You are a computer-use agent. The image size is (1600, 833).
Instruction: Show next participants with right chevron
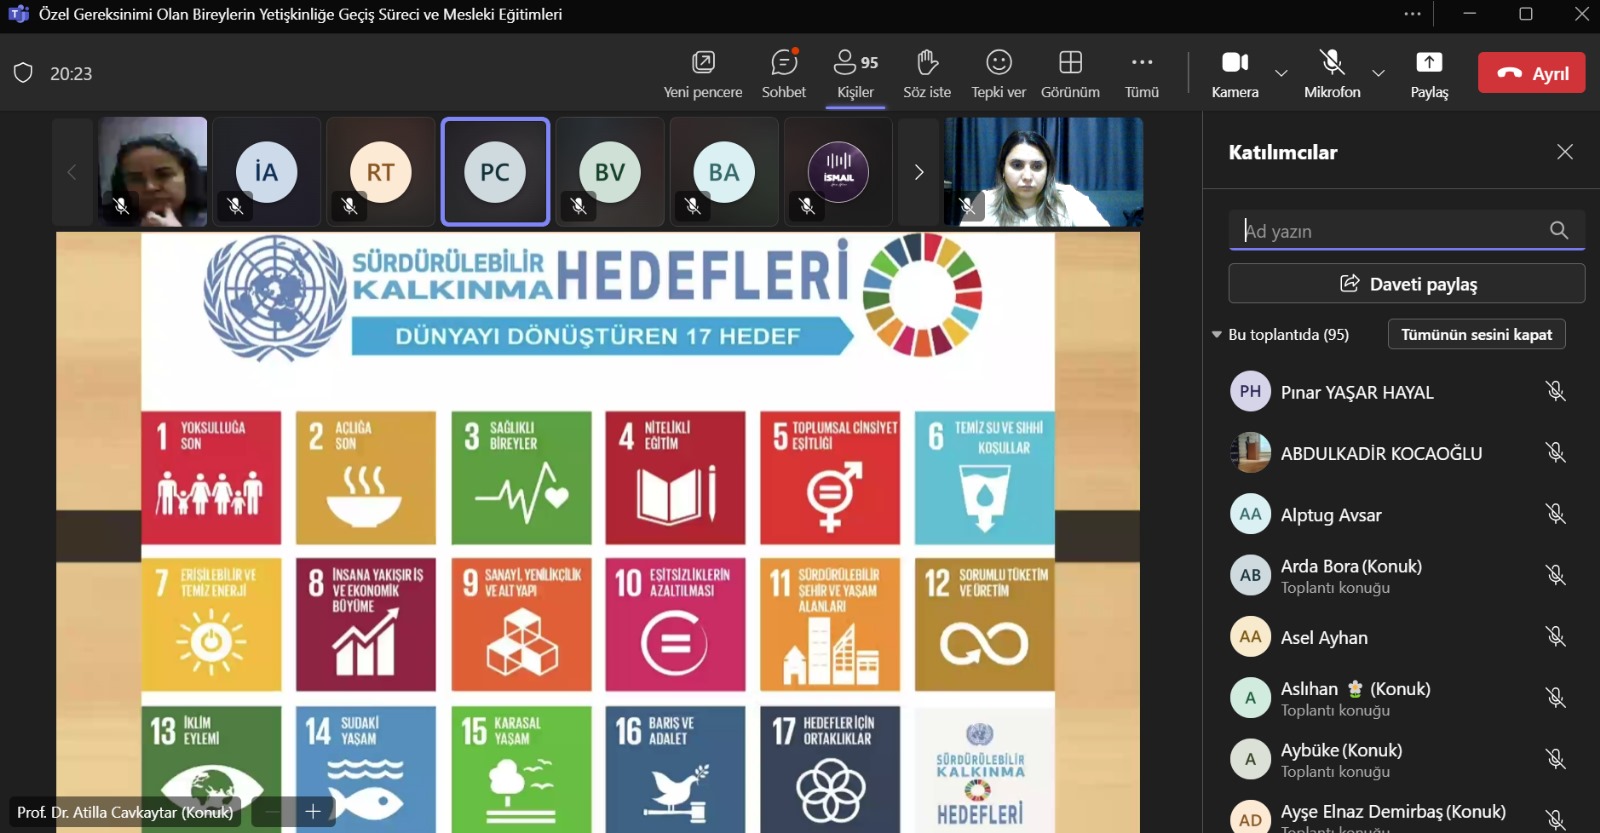tap(918, 172)
